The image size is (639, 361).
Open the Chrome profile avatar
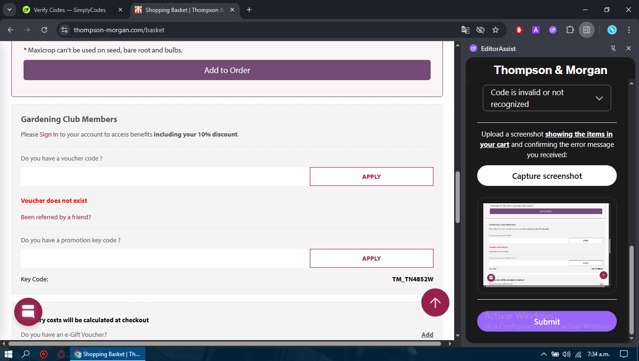pos(612,30)
